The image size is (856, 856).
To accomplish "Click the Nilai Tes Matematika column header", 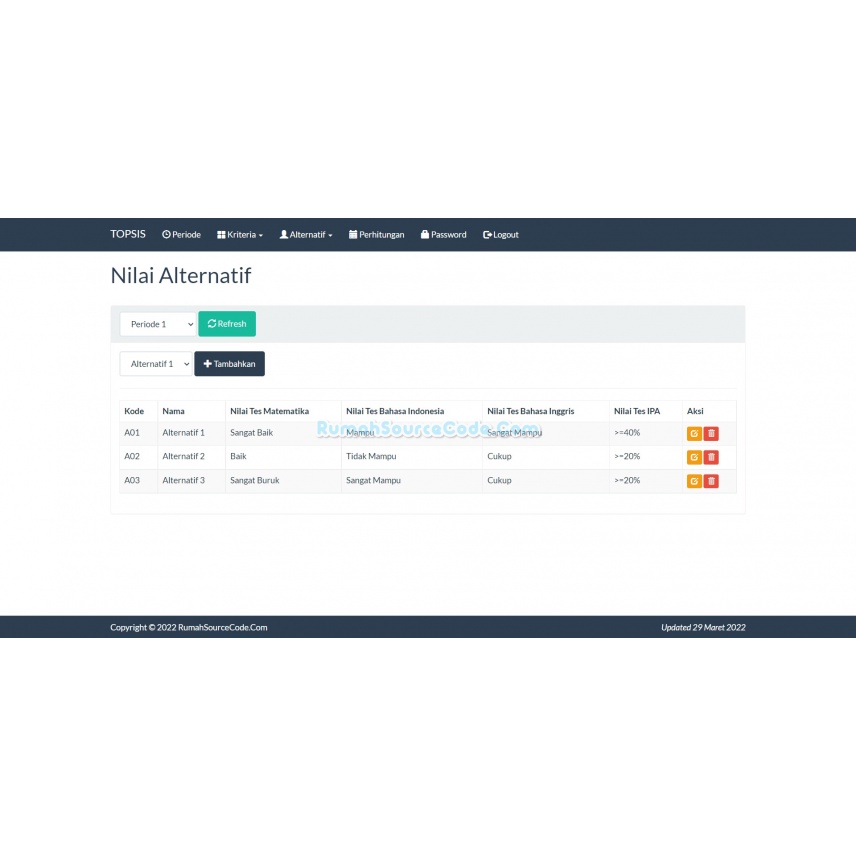I will point(269,411).
